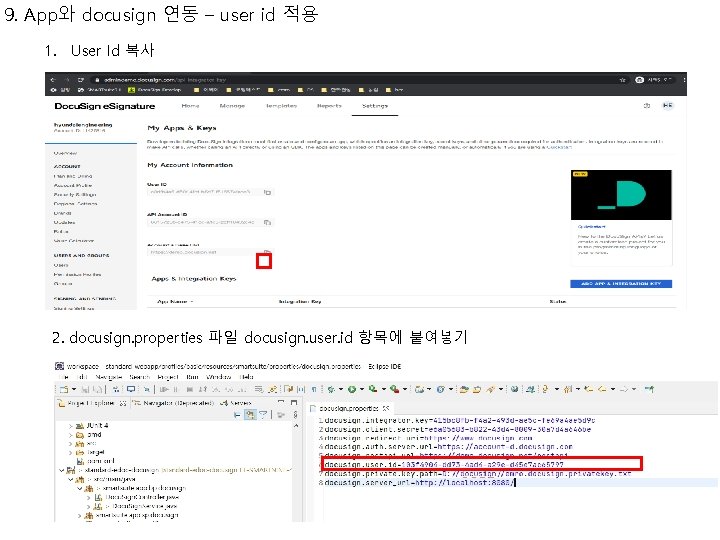Play the Quickstart video thumbnail

621,195
